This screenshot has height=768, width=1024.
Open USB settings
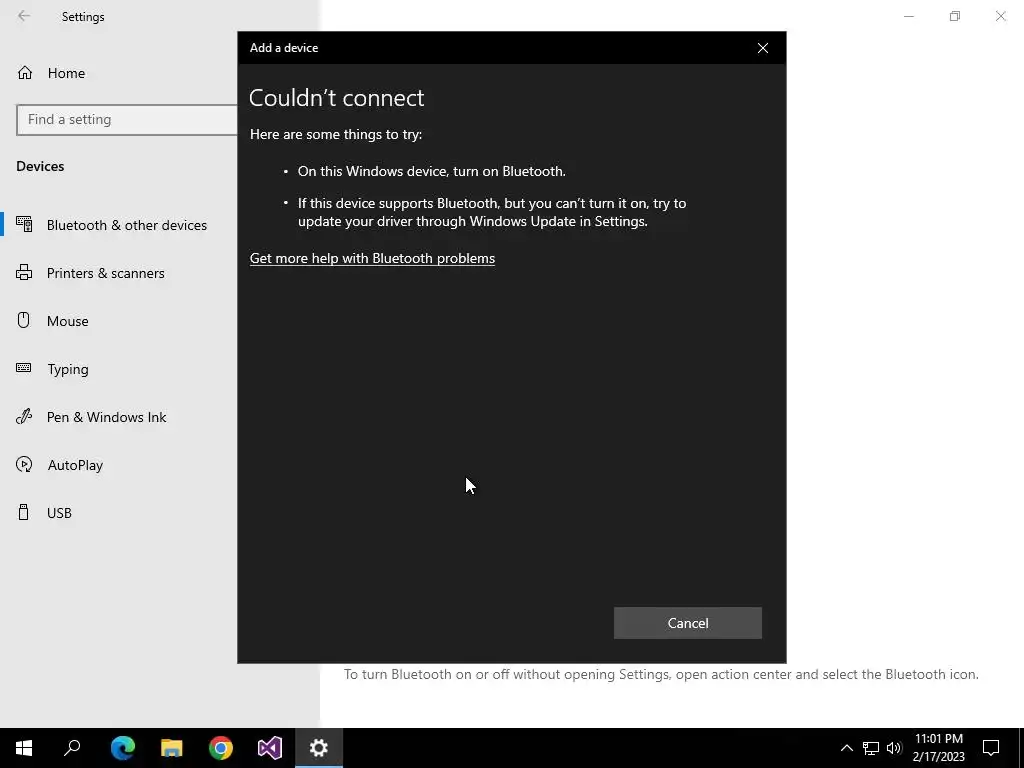[59, 513]
